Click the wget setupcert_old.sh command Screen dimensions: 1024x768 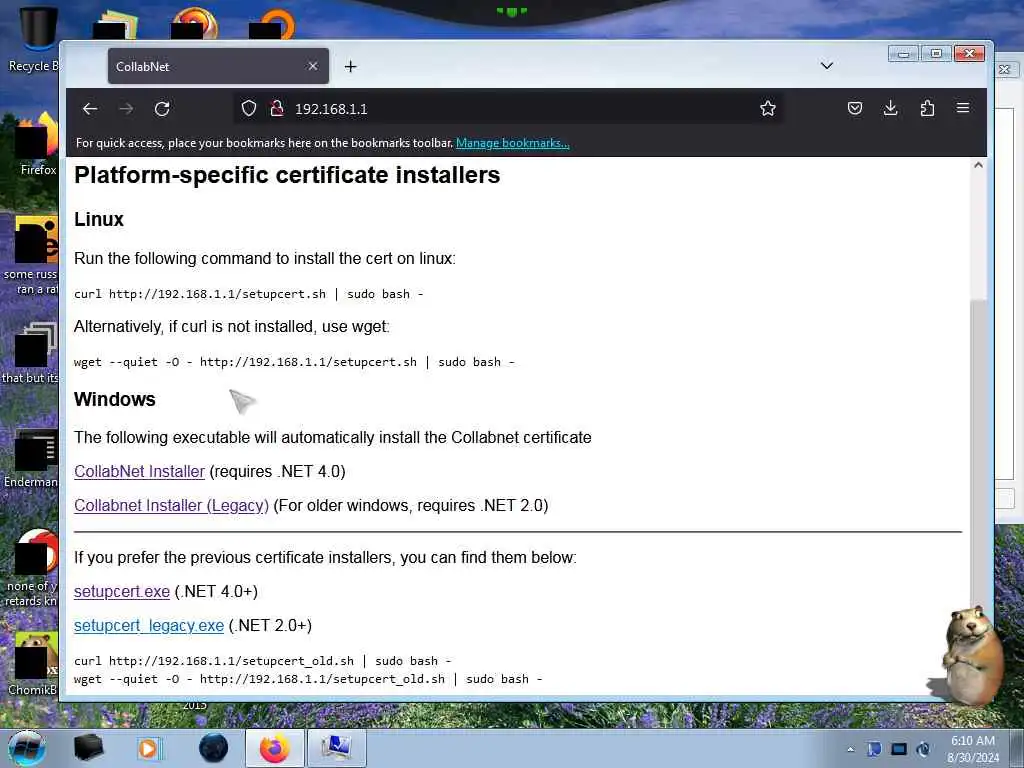point(308,679)
